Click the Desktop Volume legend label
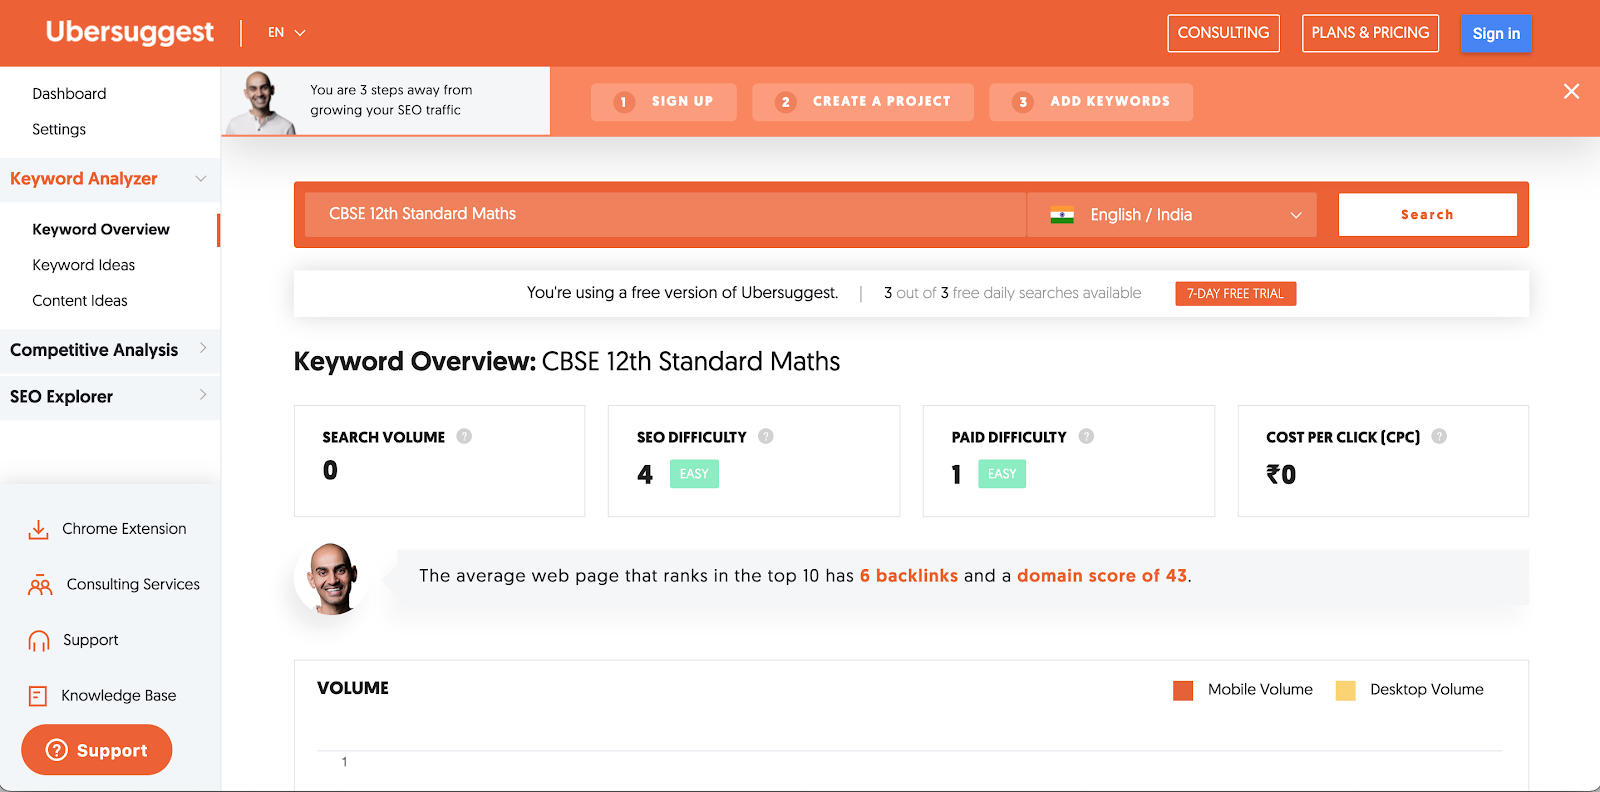Viewport: 1600px width, 792px height. coord(1427,690)
